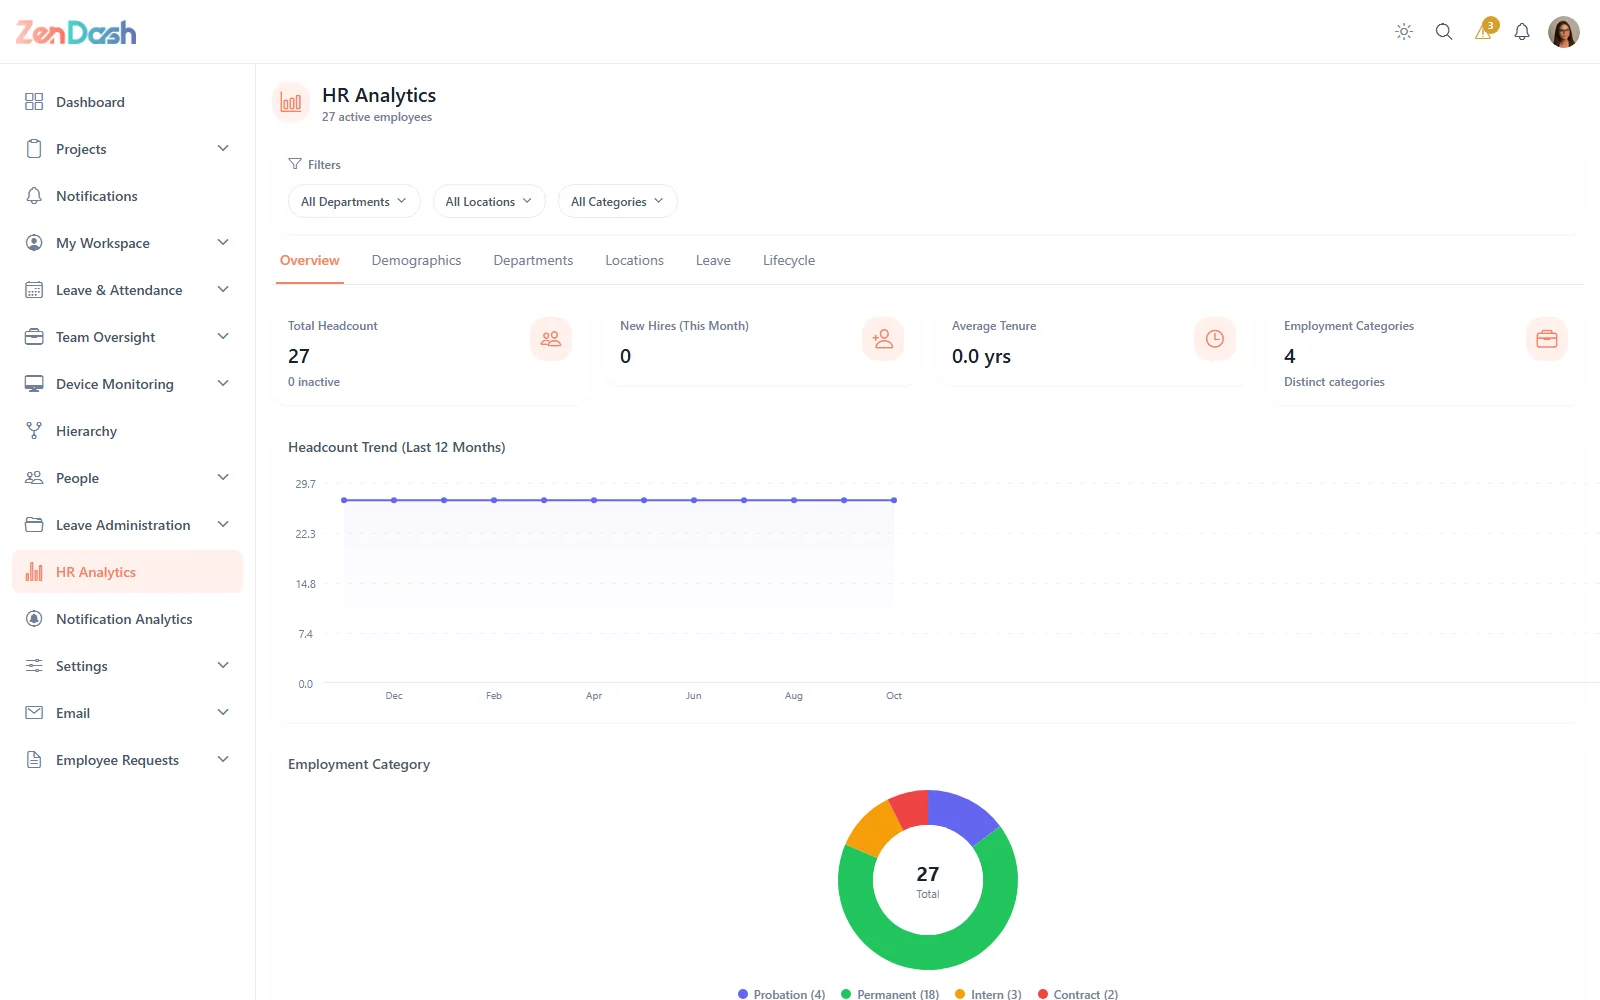Click the Employment Categories briefcase icon
This screenshot has width=1600, height=1000.
[1547, 339]
